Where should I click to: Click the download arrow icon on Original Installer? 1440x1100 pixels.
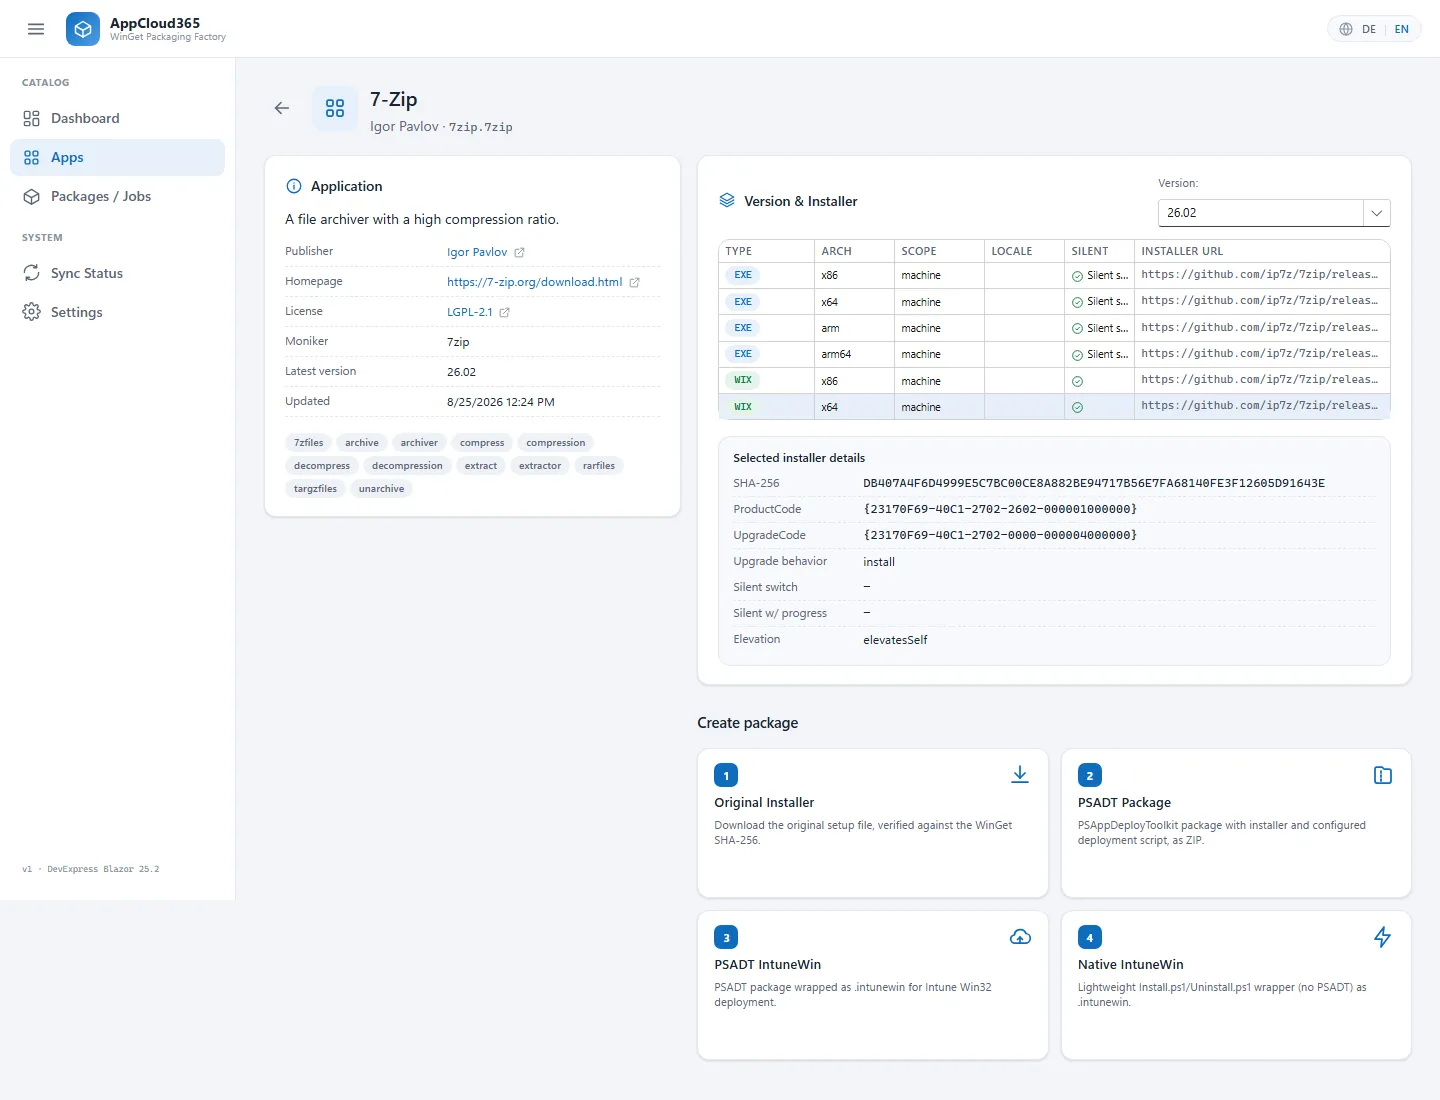tap(1020, 775)
